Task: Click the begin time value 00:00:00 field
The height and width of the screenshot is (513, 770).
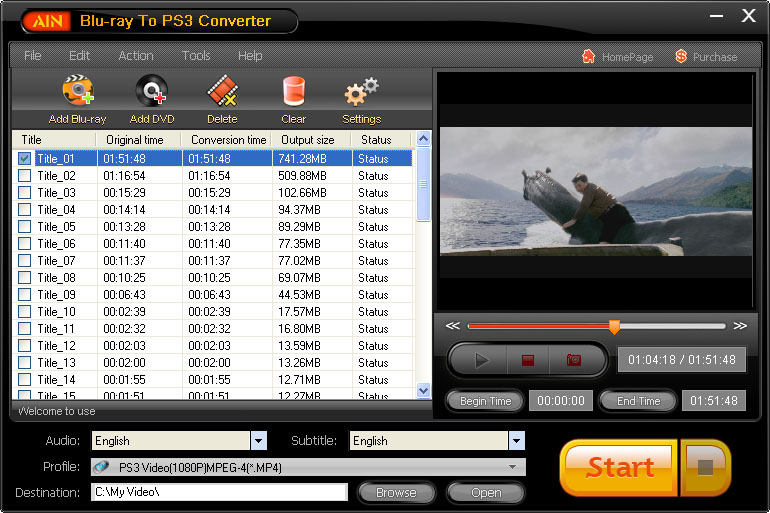Action: [561, 401]
